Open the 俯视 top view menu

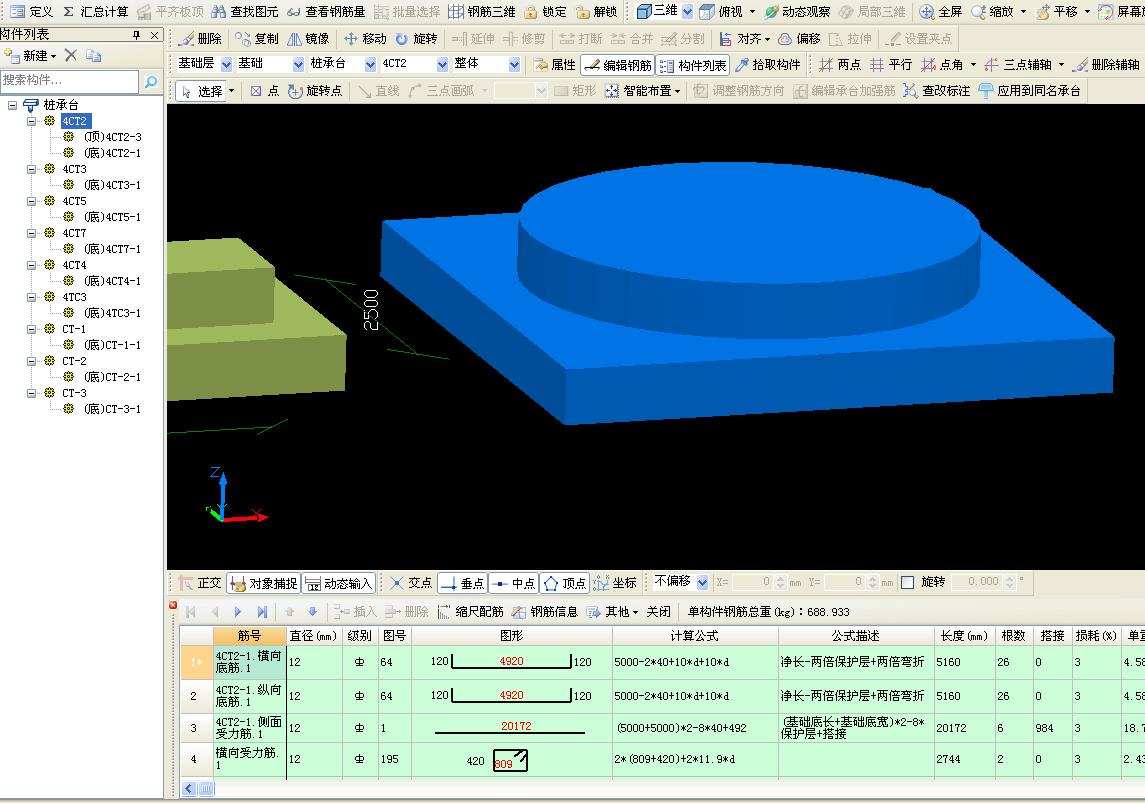tap(727, 12)
